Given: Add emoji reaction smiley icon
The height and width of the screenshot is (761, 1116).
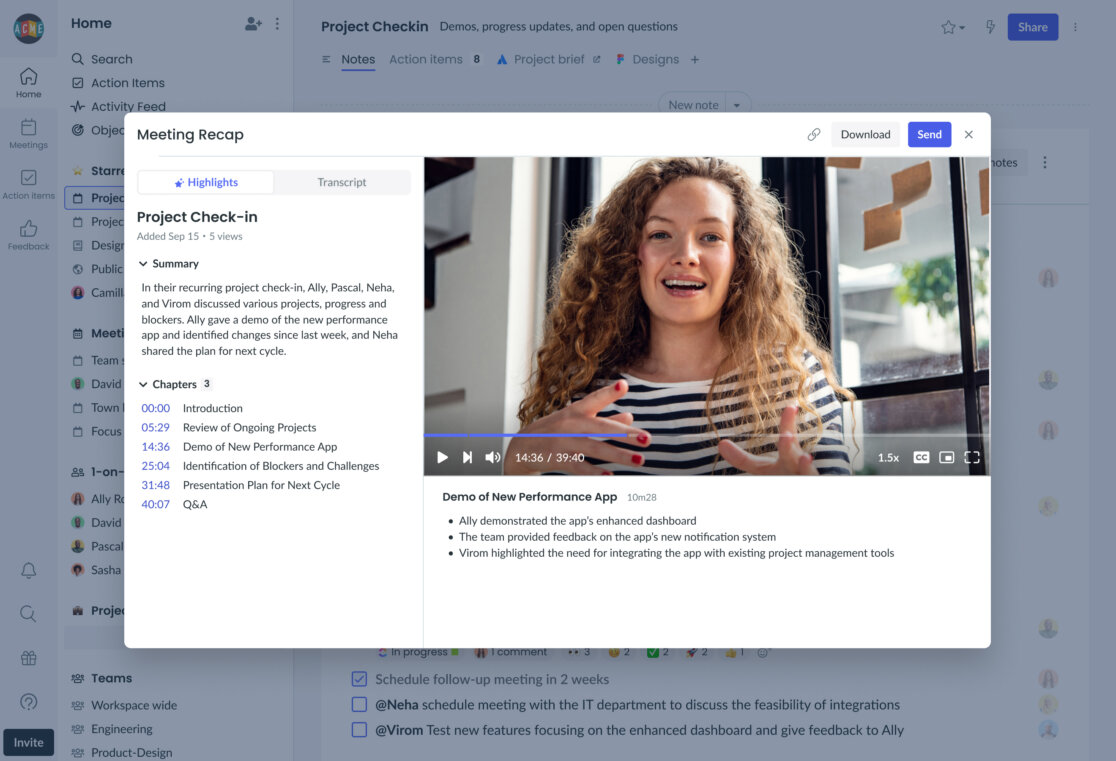Looking at the screenshot, I should 762,652.
